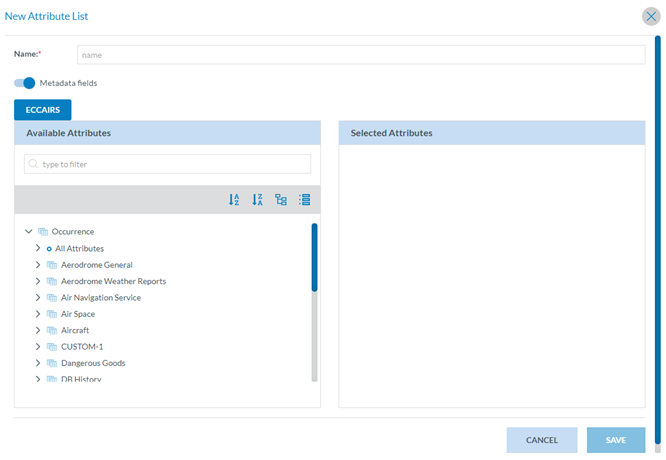Close the New Attribute List dialog
Screen dimensions: 666x460
click(650, 16)
